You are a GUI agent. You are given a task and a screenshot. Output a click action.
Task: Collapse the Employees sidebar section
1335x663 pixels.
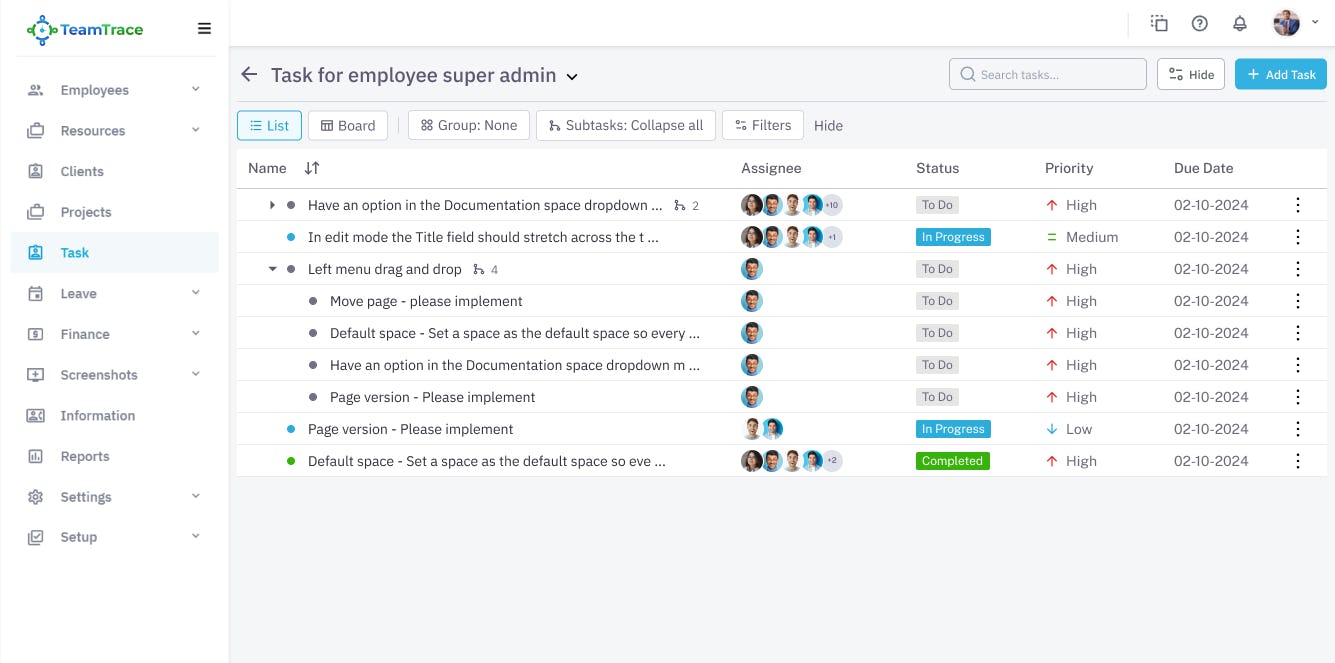click(196, 89)
